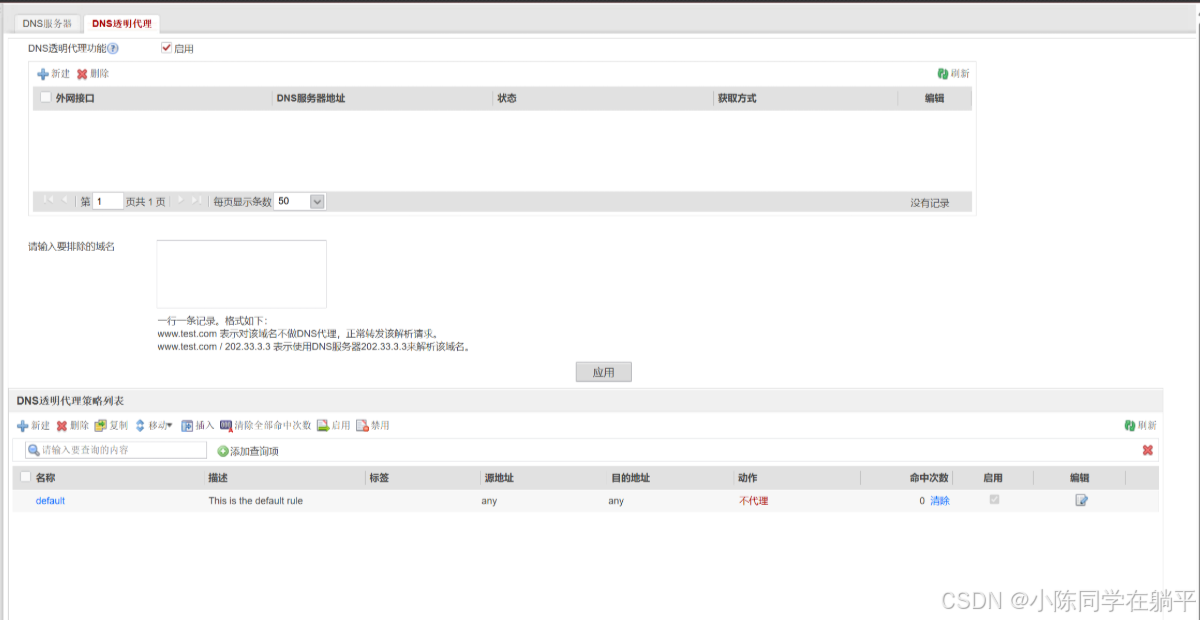Click the 源地址 column header

pyautogui.click(x=499, y=478)
